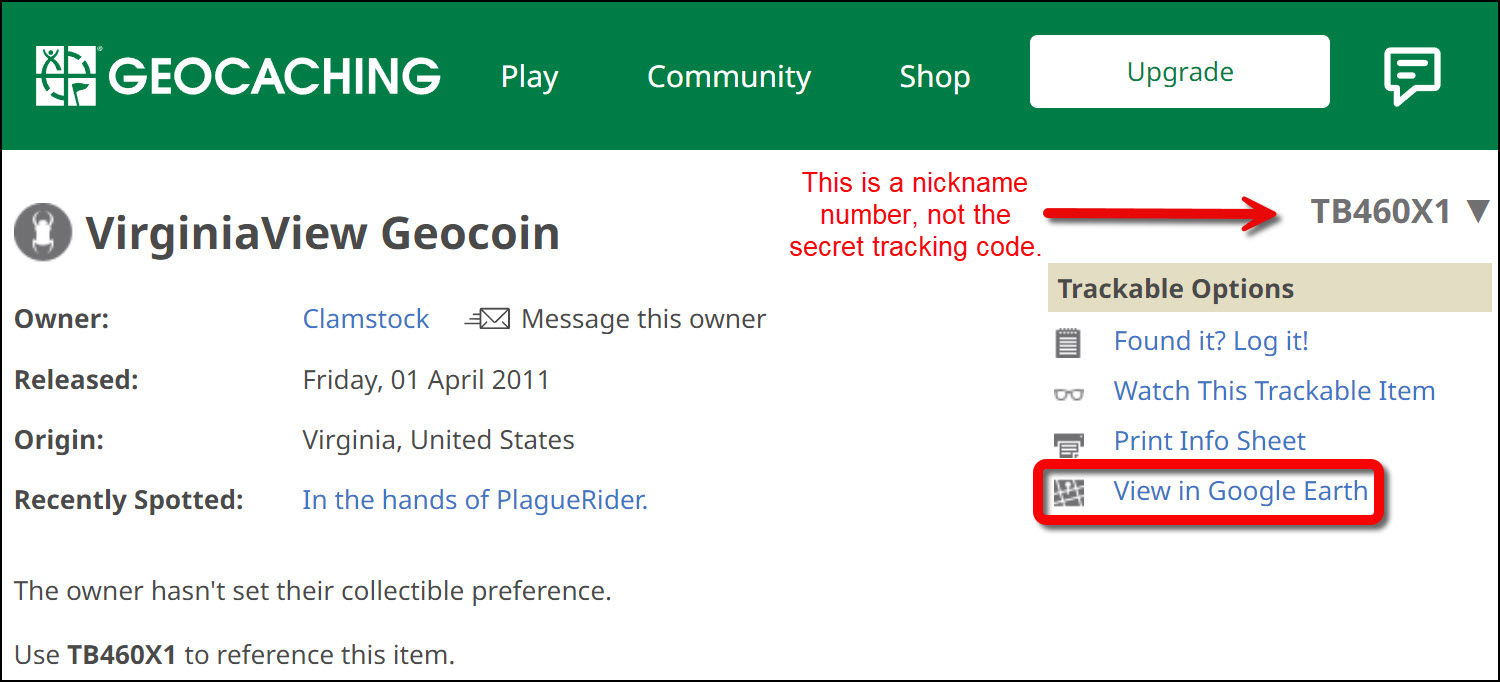Open the Shop menu
Viewport: 1500px width, 682px height.
pos(934,77)
